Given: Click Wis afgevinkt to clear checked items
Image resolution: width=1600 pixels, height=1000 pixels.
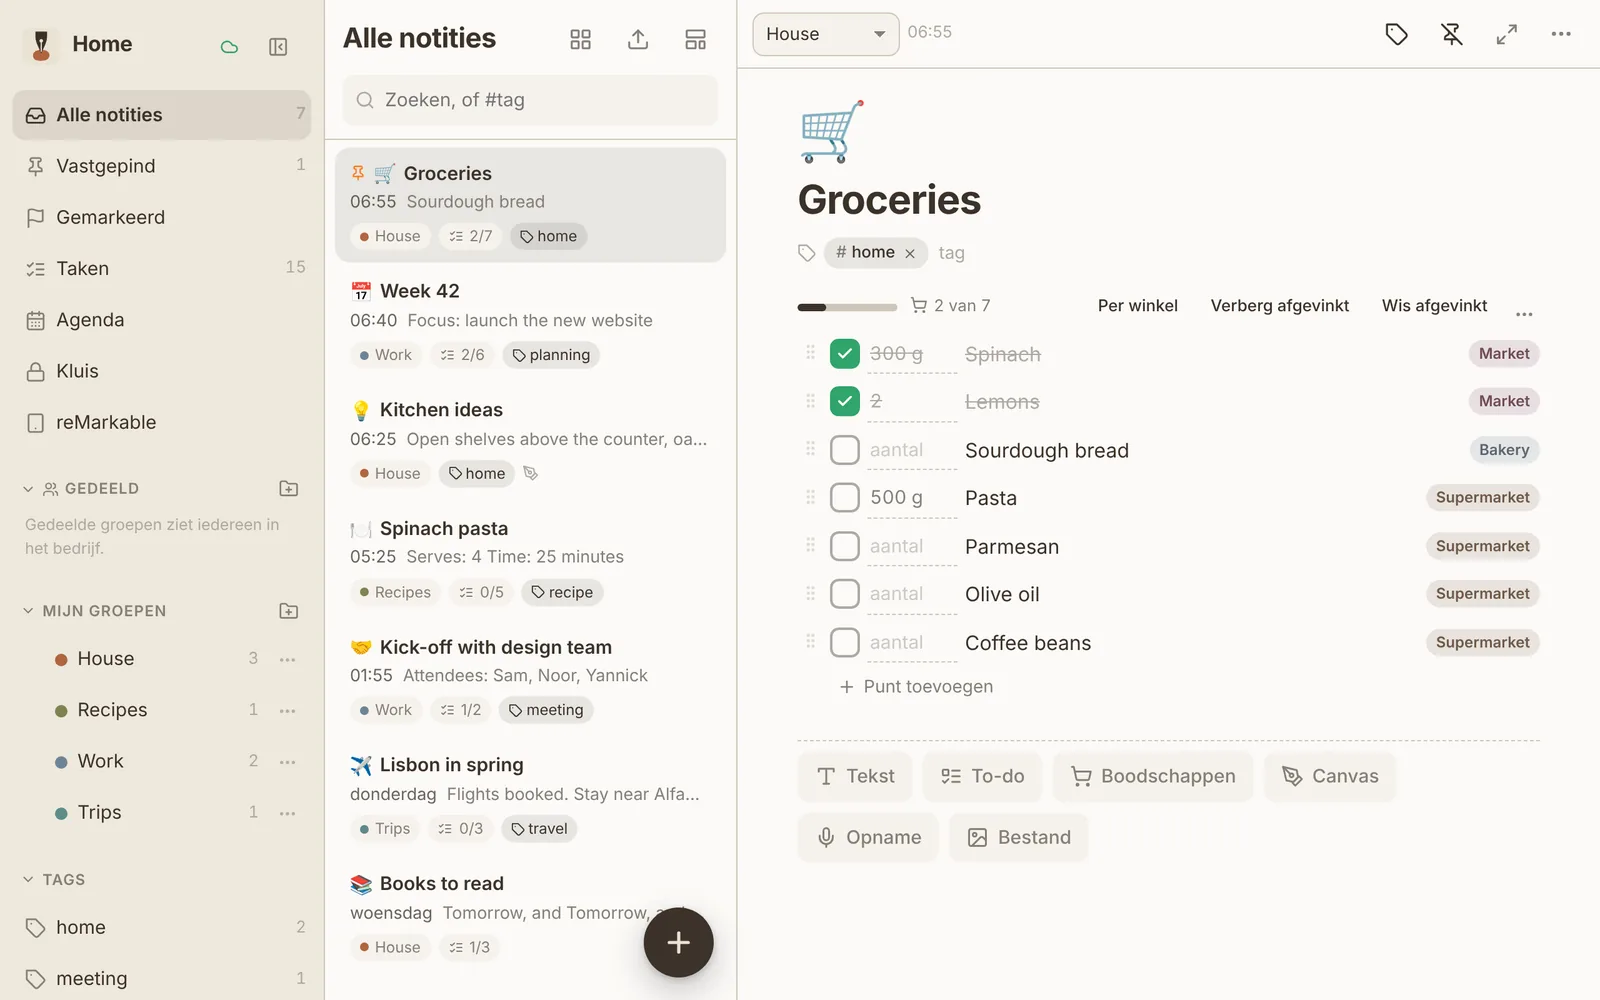Looking at the screenshot, I should [x=1434, y=306].
